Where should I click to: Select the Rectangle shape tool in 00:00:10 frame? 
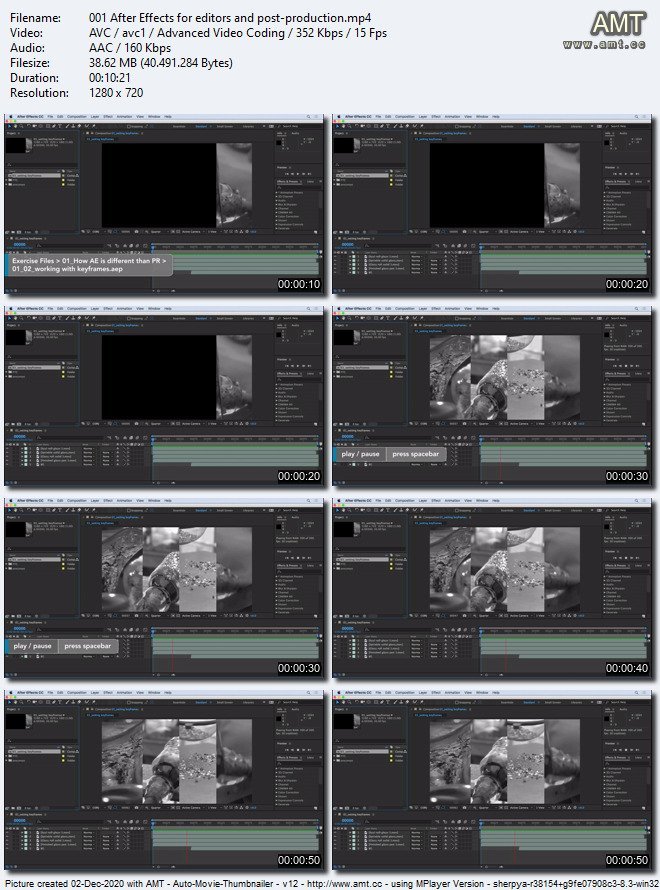click(x=48, y=126)
